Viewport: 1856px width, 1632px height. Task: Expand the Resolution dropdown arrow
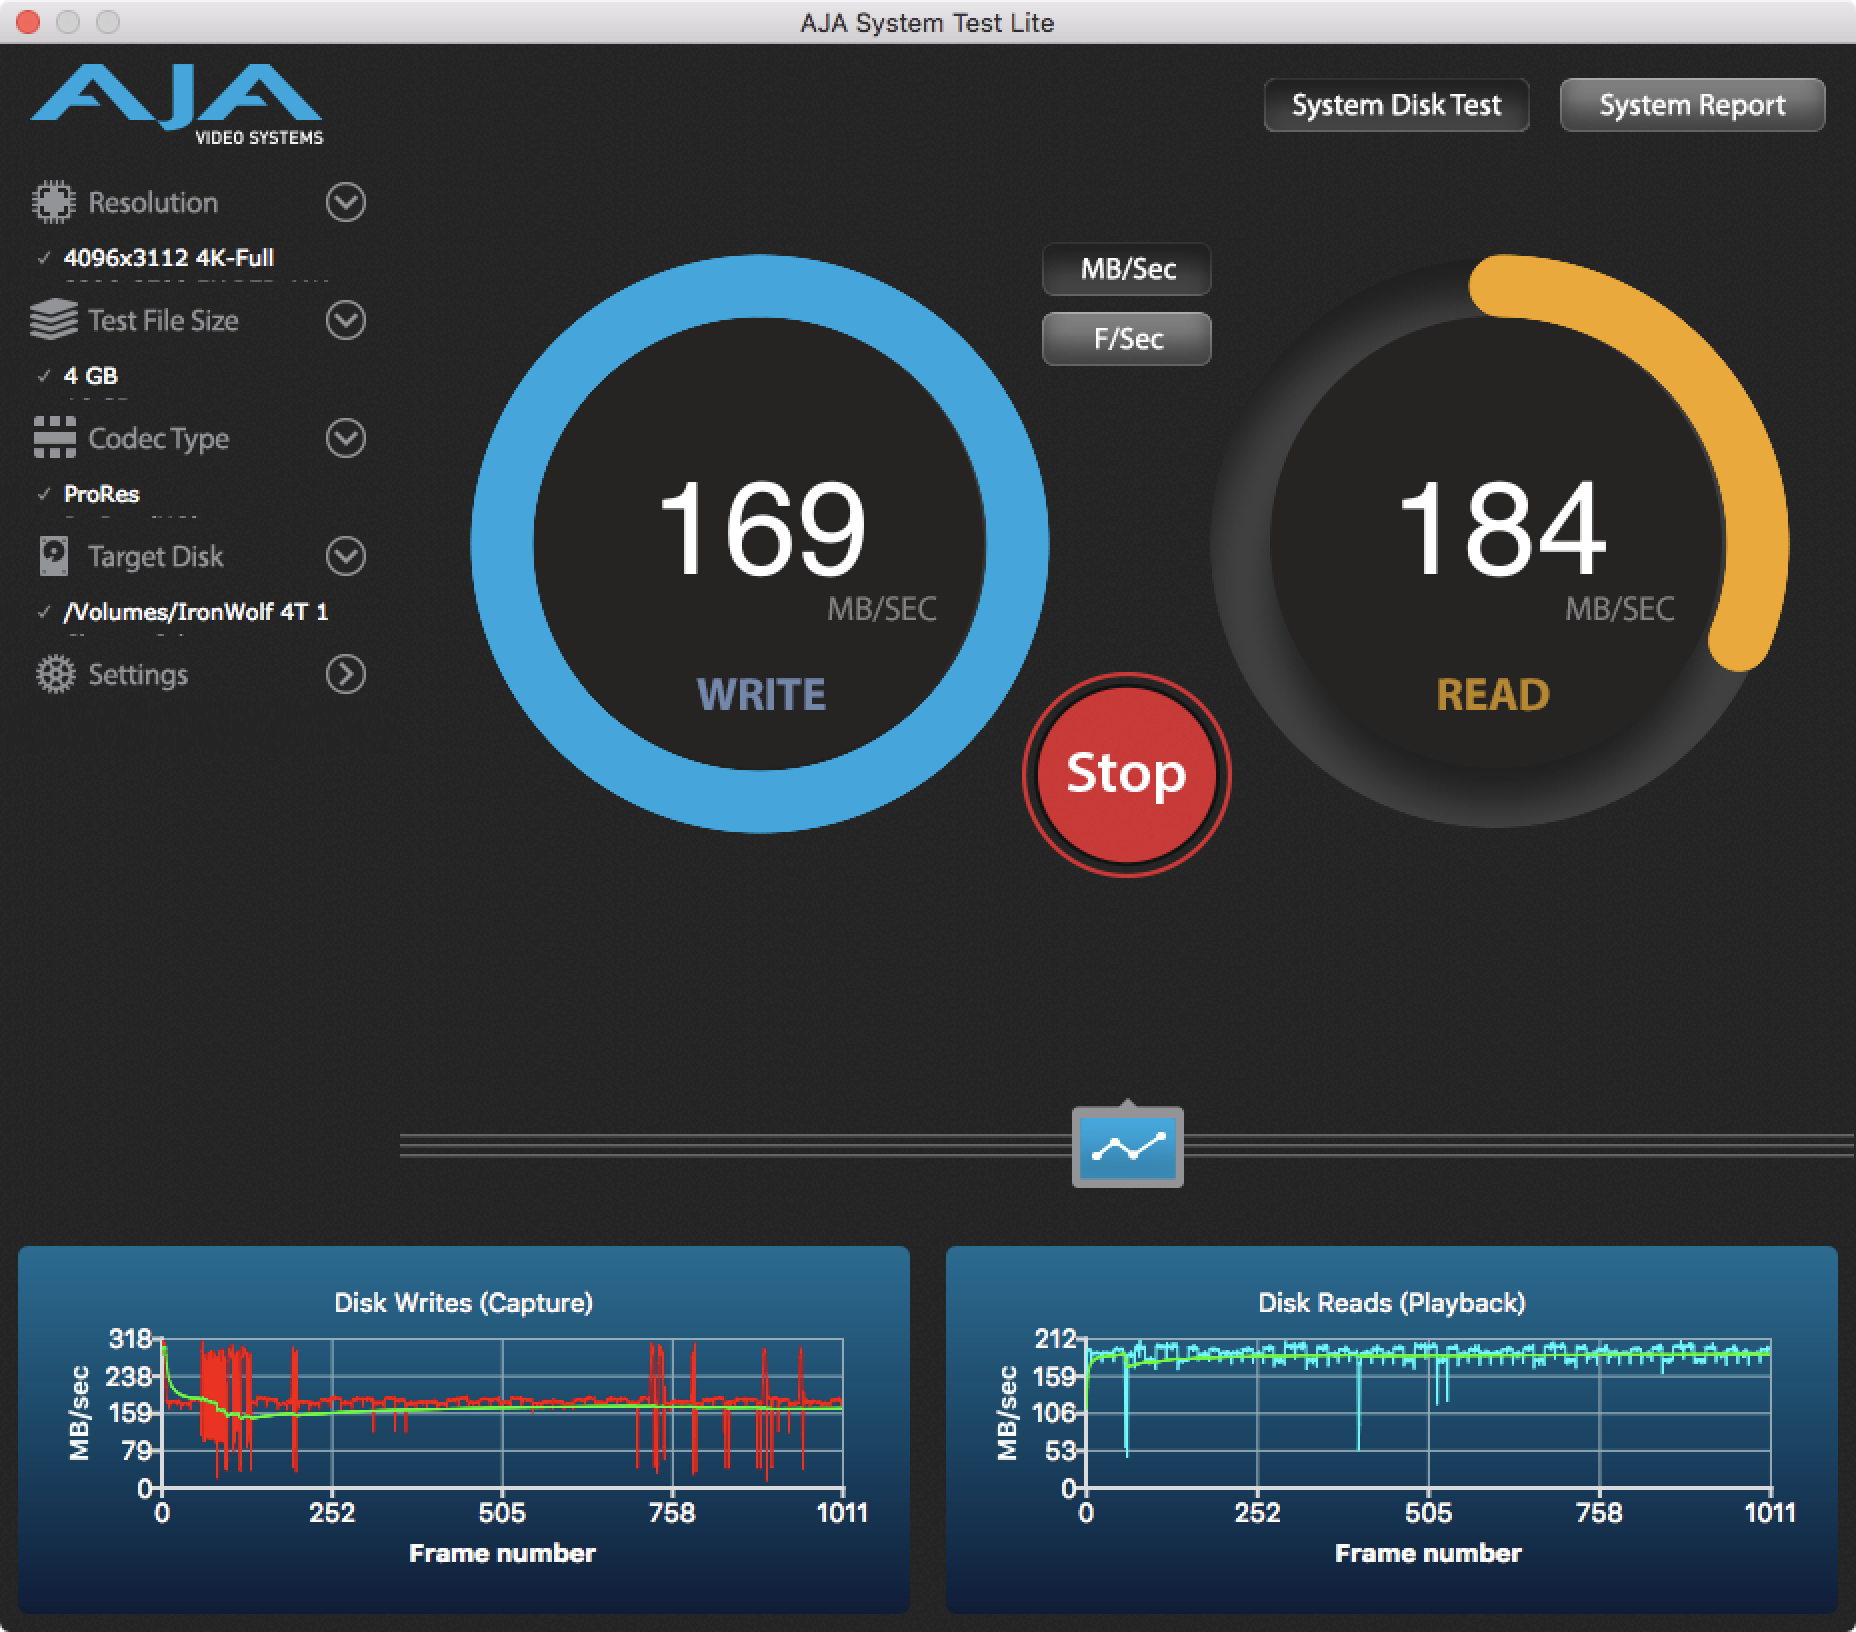(x=346, y=202)
